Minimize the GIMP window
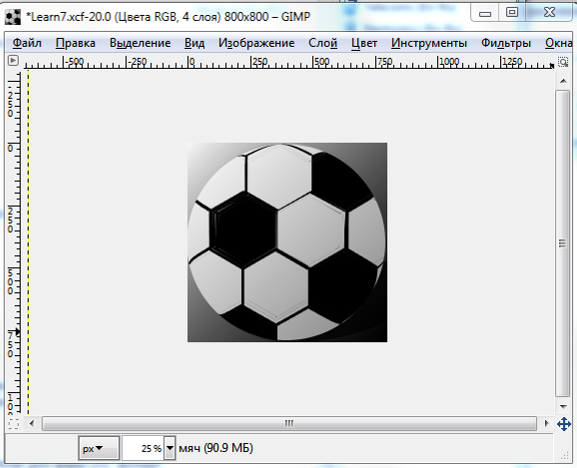This screenshot has height=468, width=577. [485, 14]
